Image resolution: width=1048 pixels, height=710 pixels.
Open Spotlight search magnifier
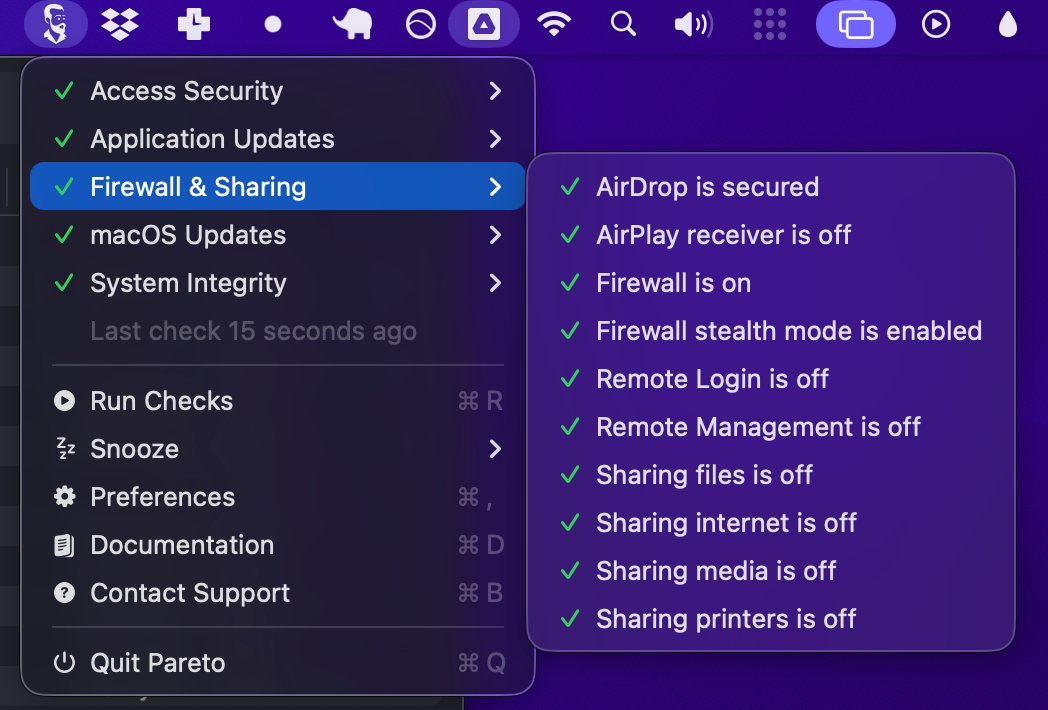[x=623, y=25]
